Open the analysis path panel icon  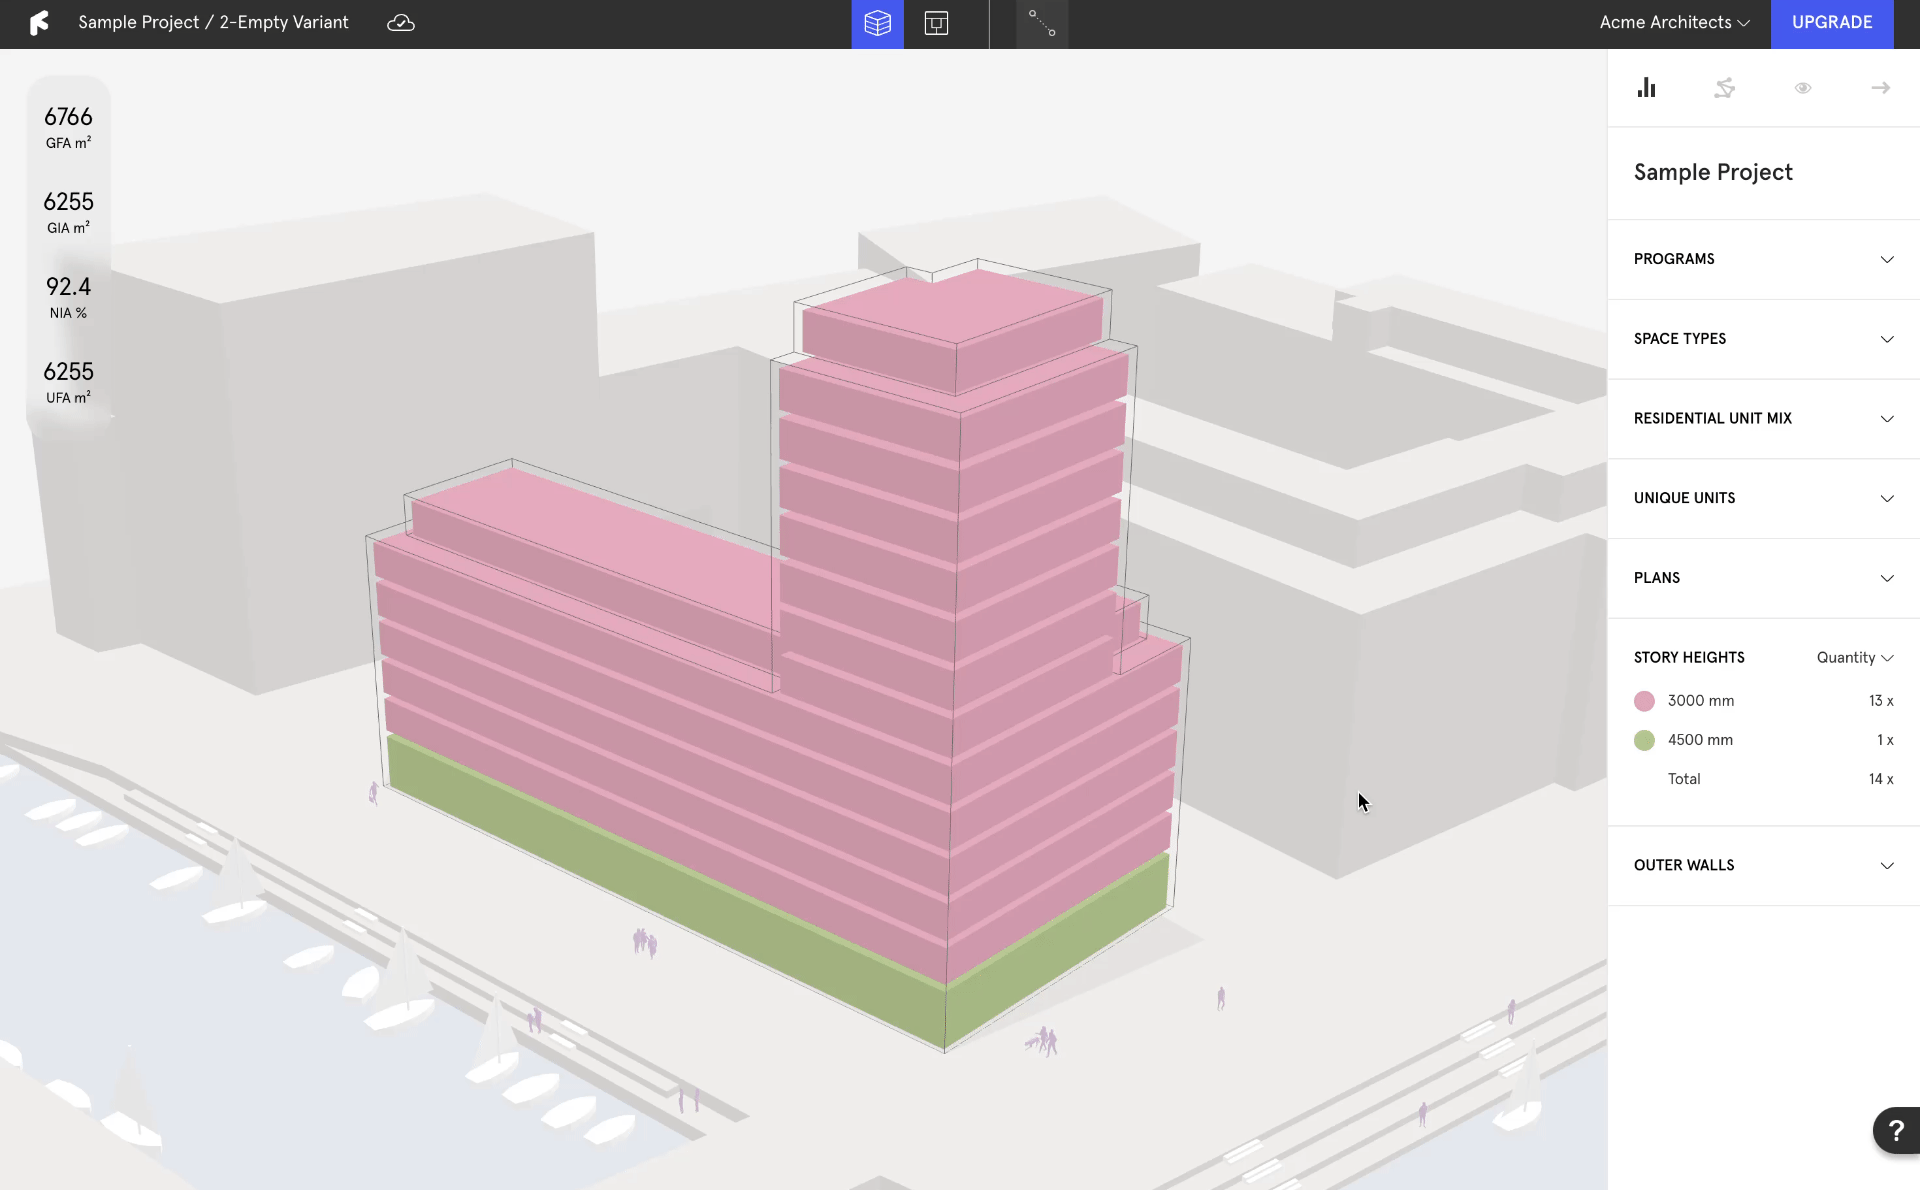pos(1724,88)
